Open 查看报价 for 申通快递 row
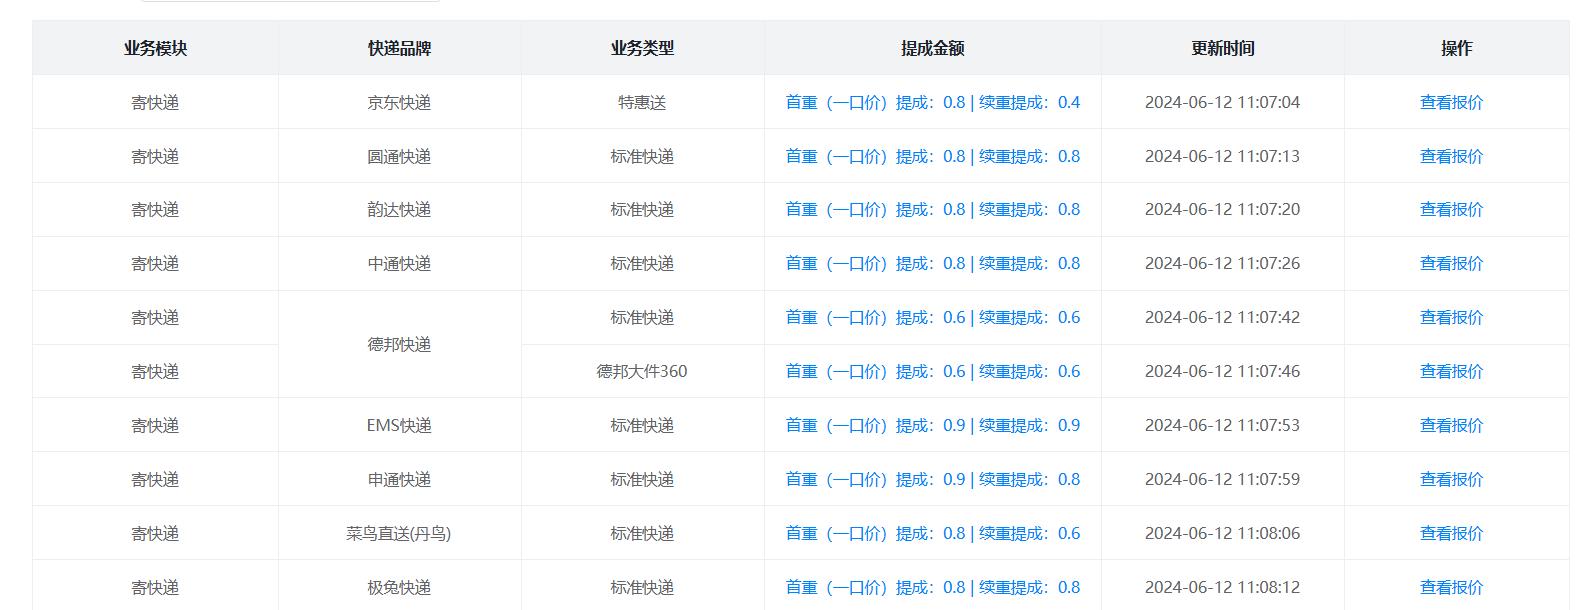This screenshot has width=1585, height=610. point(1451,479)
